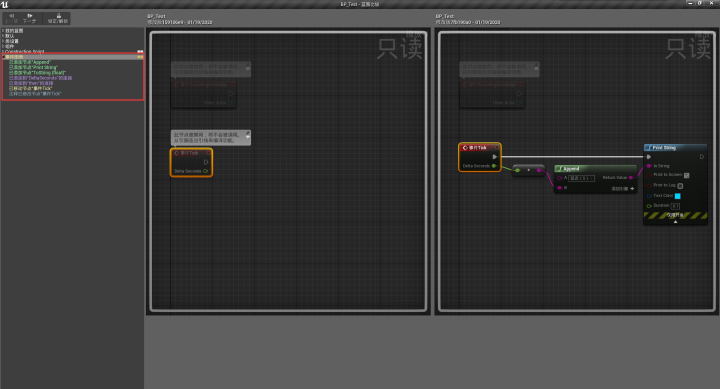Viewport: 720px width, 389px height.
Task: Click the Return Value pin on Append node
Action: coord(631,177)
